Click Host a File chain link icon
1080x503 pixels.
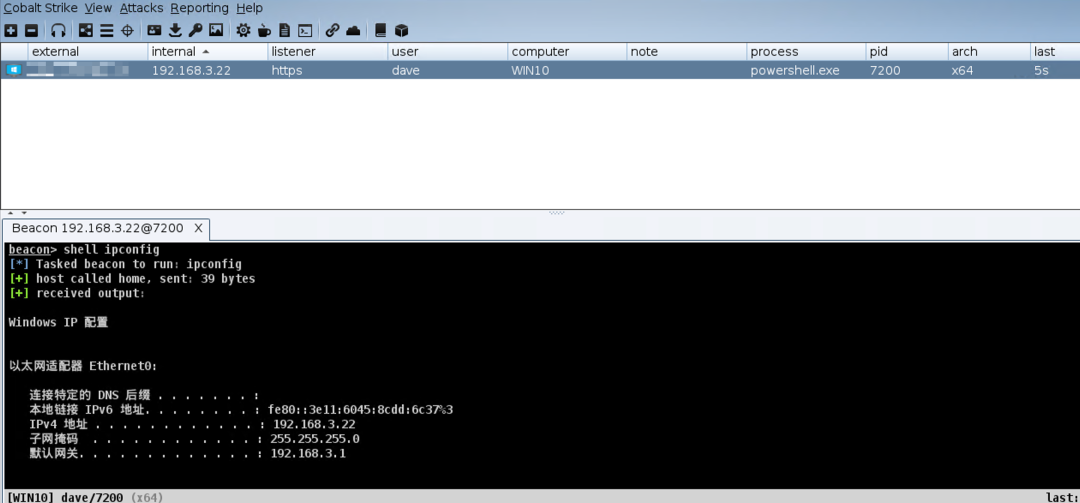tap(333, 30)
